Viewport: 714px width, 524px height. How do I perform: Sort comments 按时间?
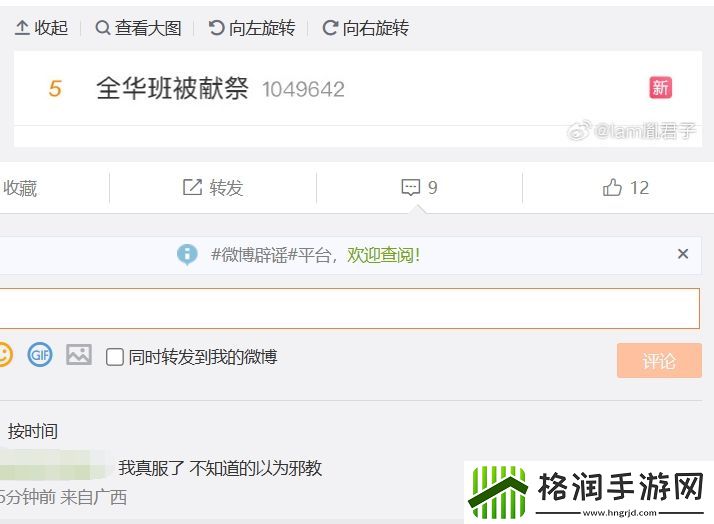pos(33,431)
